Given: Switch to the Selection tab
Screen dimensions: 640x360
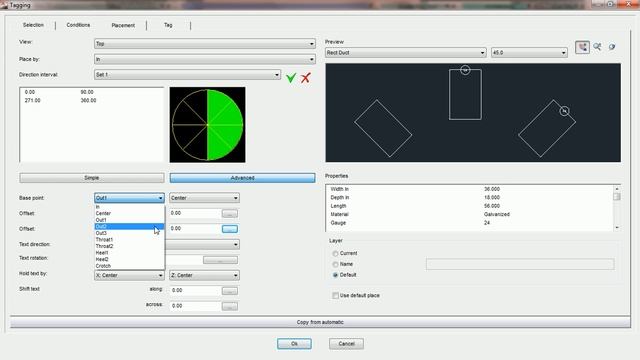Looking at the screenshot, I should point(33,25).
